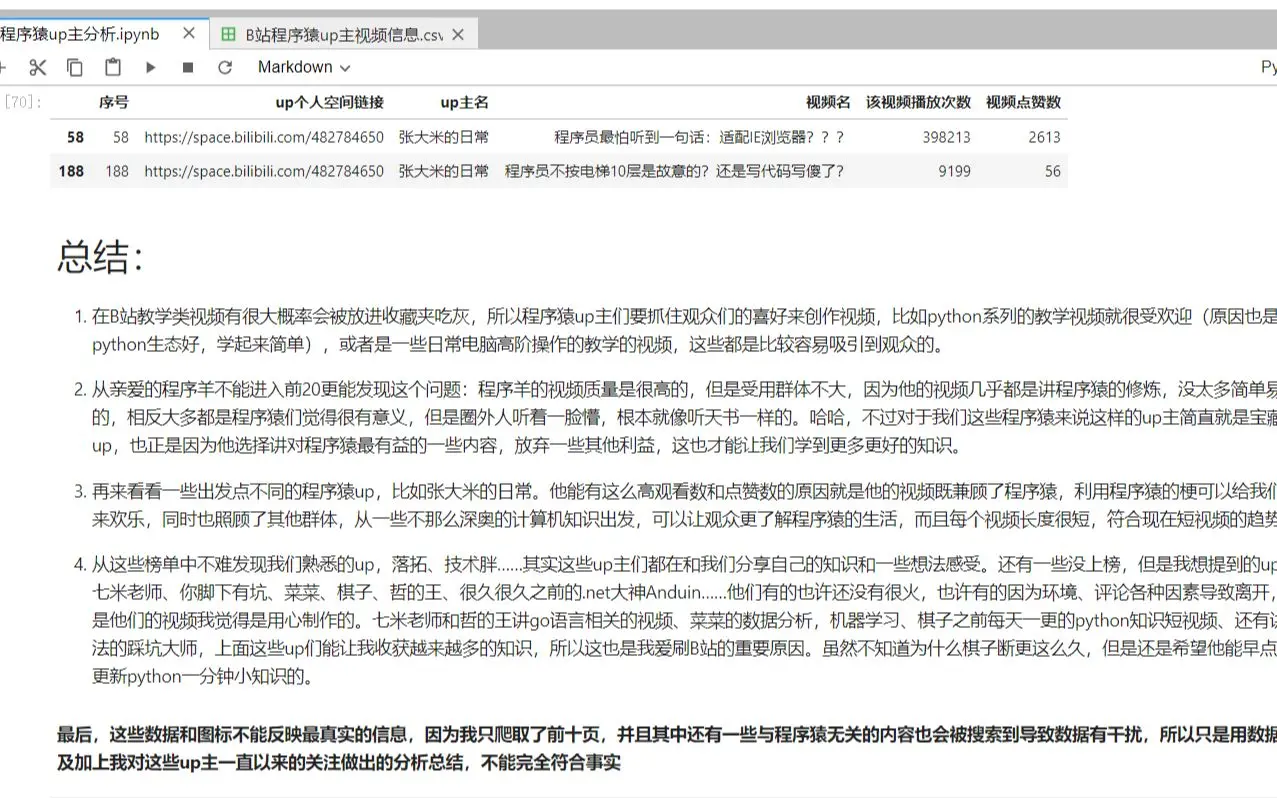This screenshot has width=1277, height=798.
Task: Click the bold row index 58
Action: pos(75,137)
